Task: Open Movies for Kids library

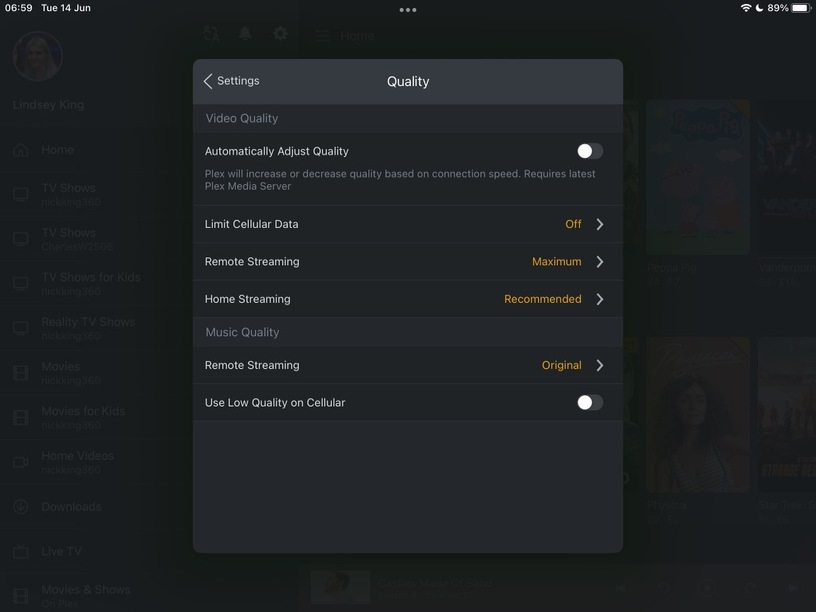Action: (83, 417)
